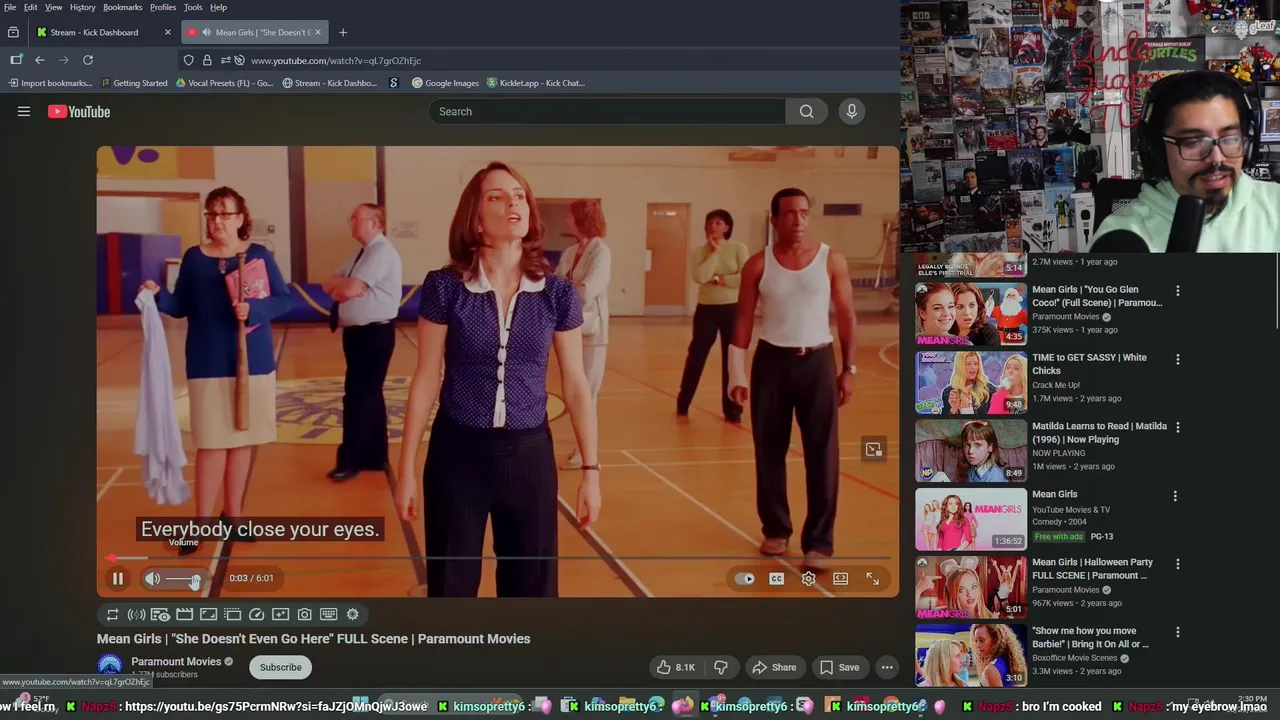Open video player settings gear
The width and height of the screenshot is (1280, 720).
click(x=808, y=578)
